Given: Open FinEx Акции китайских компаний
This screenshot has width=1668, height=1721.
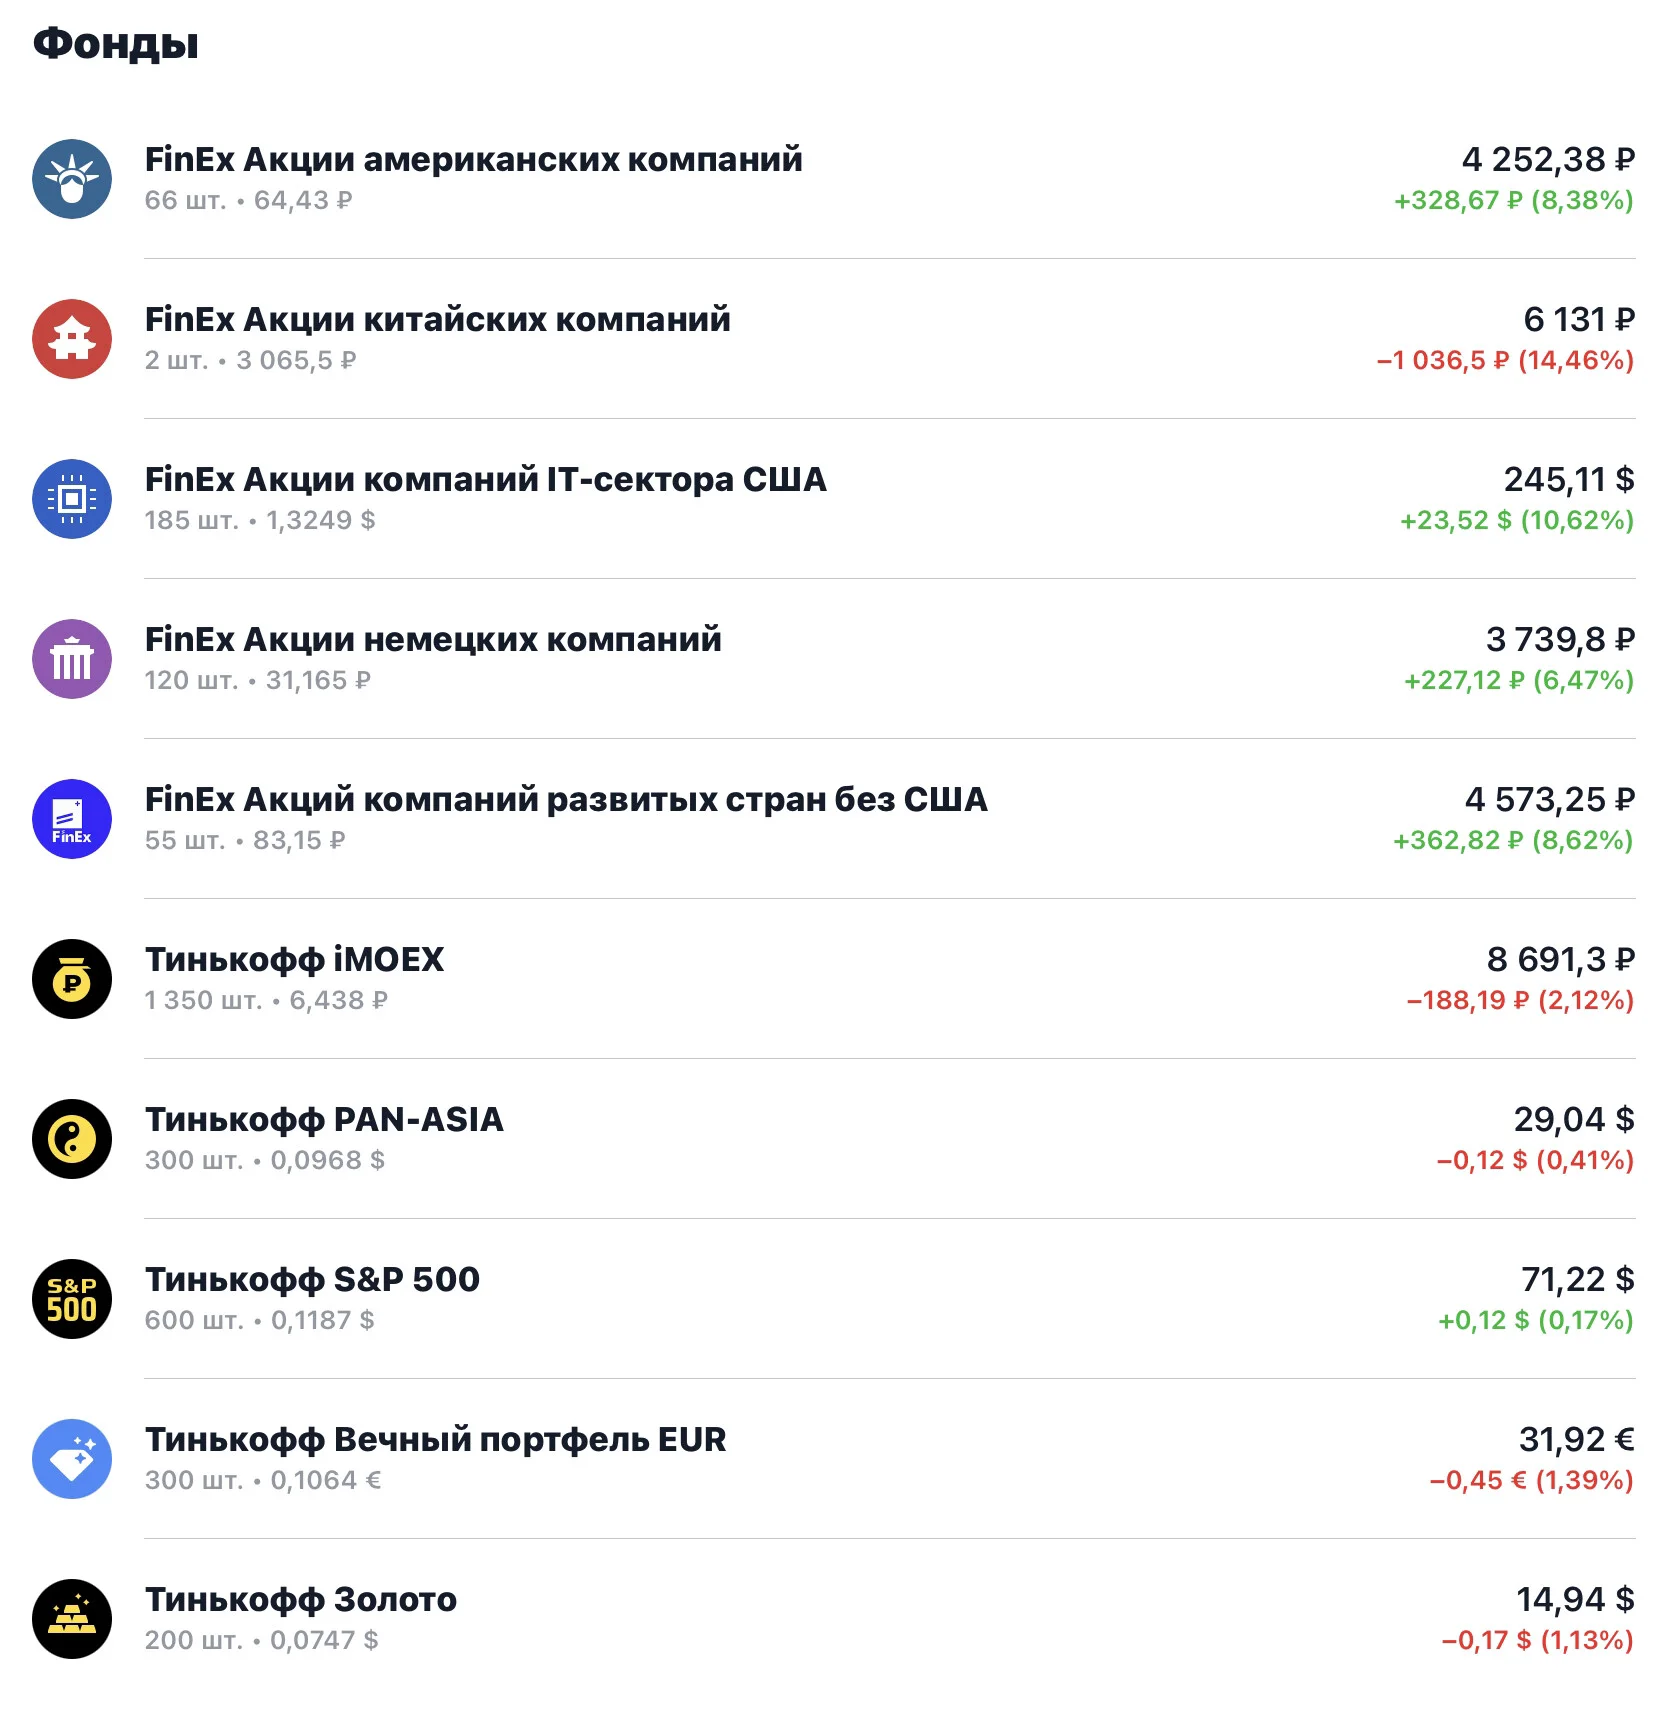Looking at the screenshot, I should [x=834, y=339].
